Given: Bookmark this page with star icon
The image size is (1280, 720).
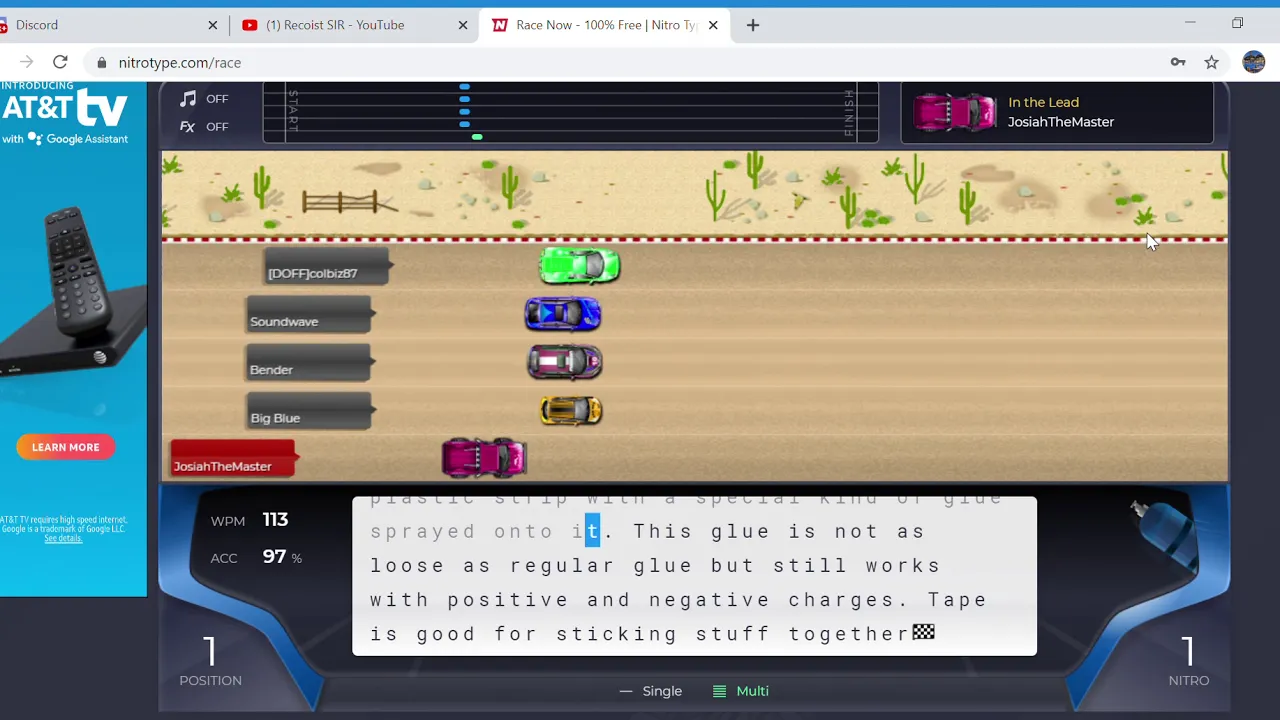Looking at the screenshot, I should click(1211, 62).
